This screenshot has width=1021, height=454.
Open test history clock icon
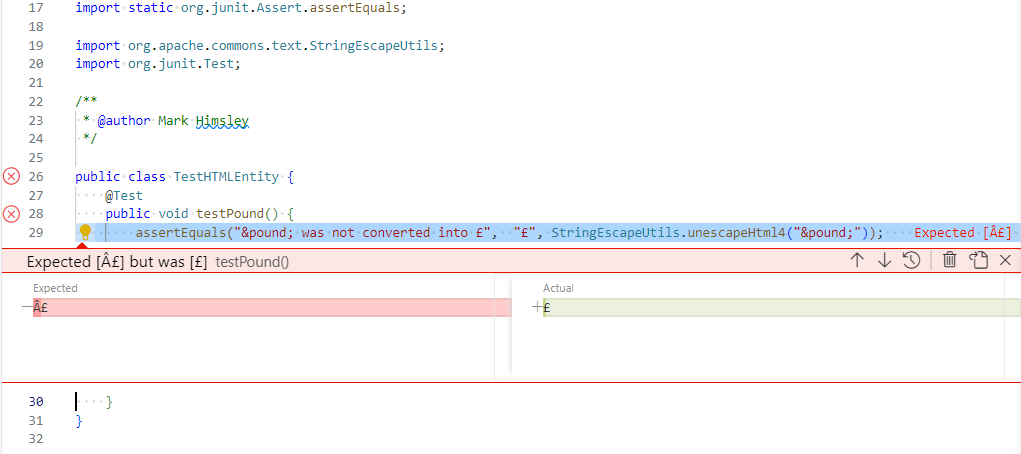[x=911, y=261]
